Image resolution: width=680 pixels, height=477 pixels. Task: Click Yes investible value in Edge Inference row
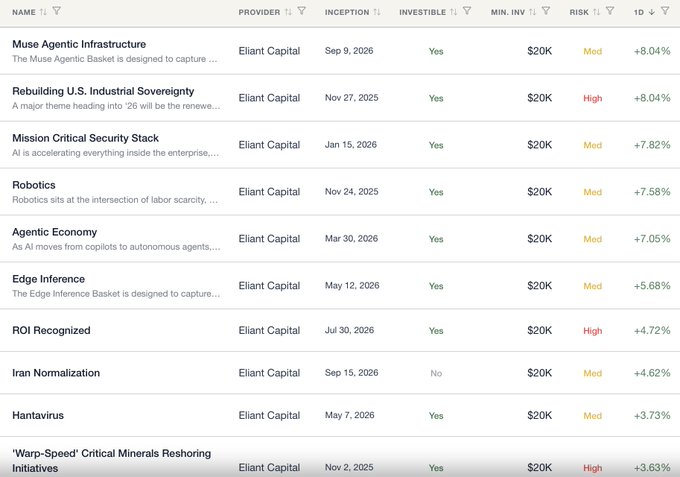point(436,286)
